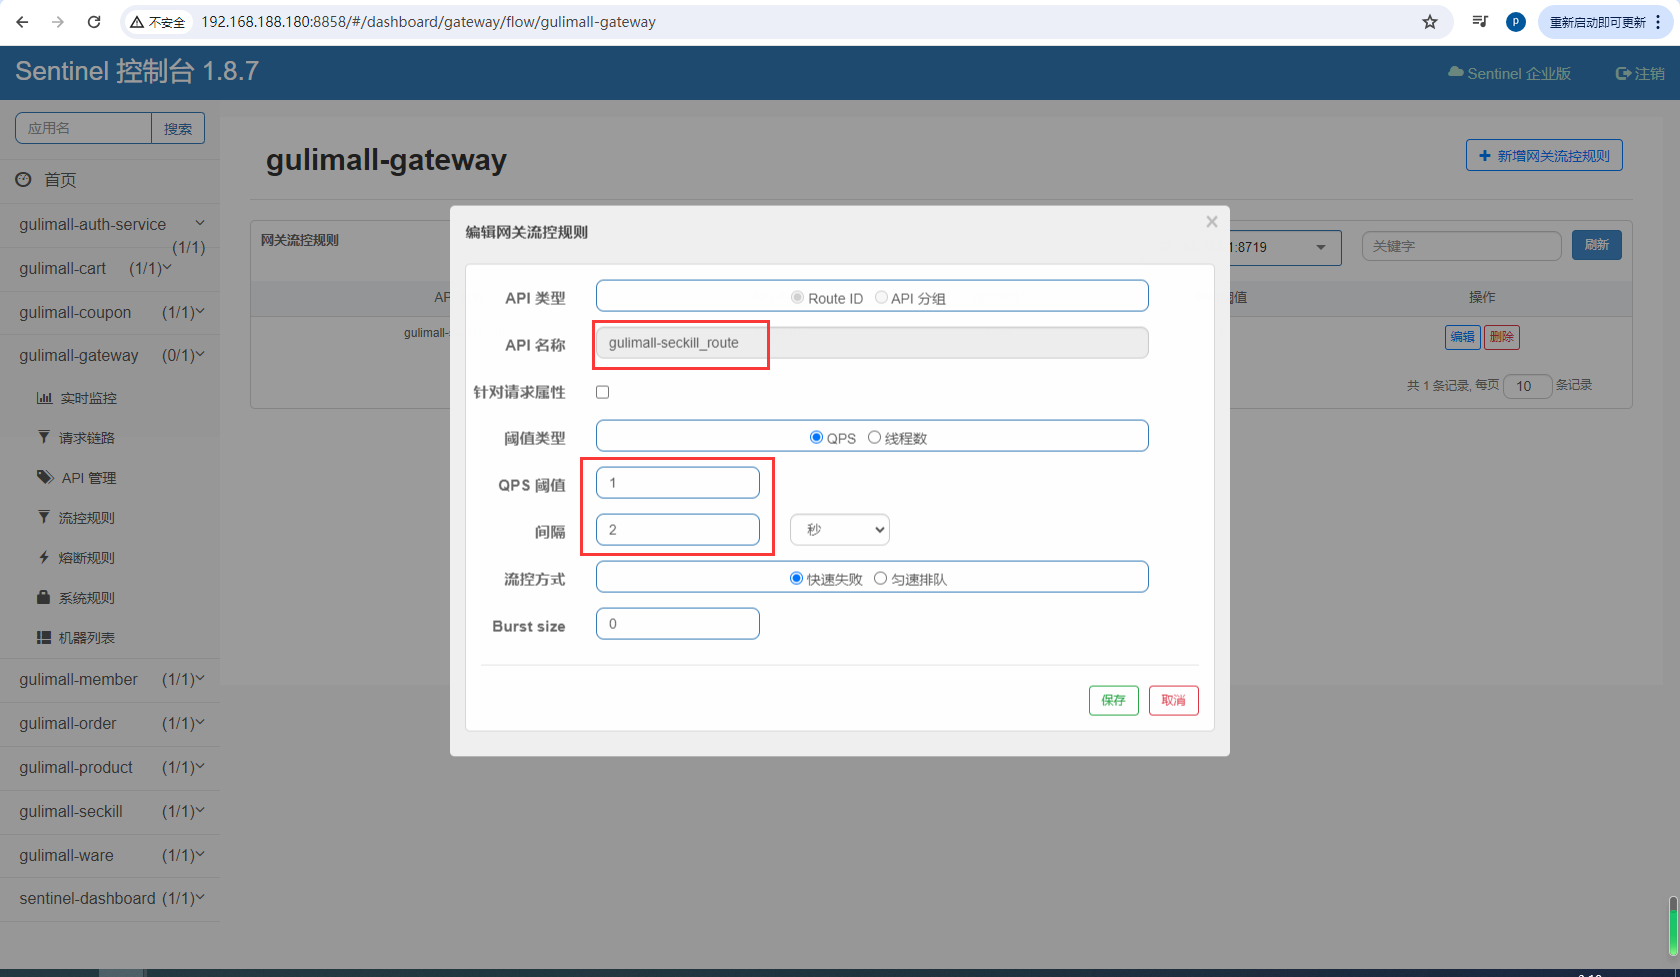Focus the QPS 阈值 input field
The height and width of the screenshot is (977, 1680).
pos(678,482)
